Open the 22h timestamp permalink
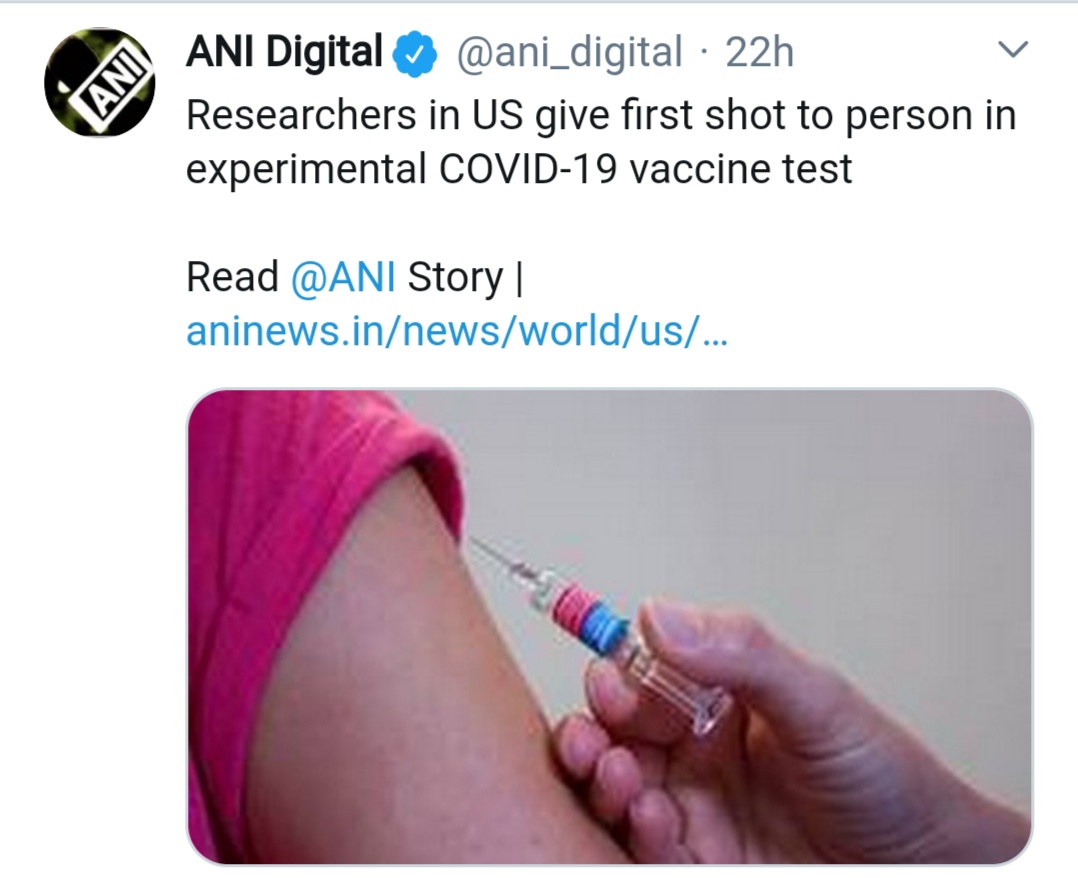Screen dimensions: 1078x878 [x=759, y=52]
